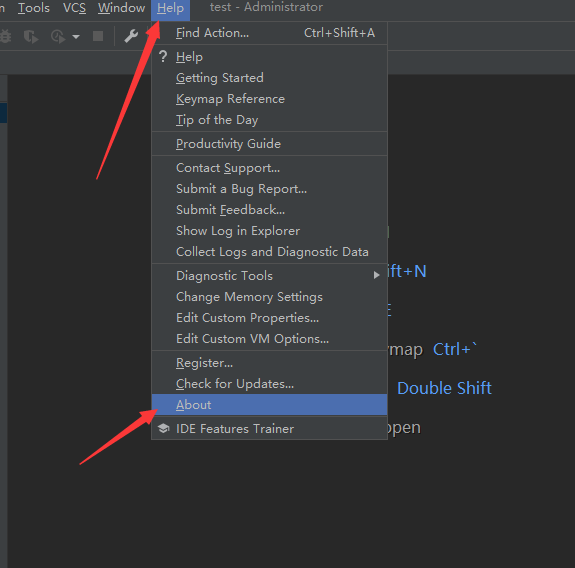Click the stop square toolbar icon
Viewport: 575px width, 568px height.
pyautogui.click(x=98, y=36)
